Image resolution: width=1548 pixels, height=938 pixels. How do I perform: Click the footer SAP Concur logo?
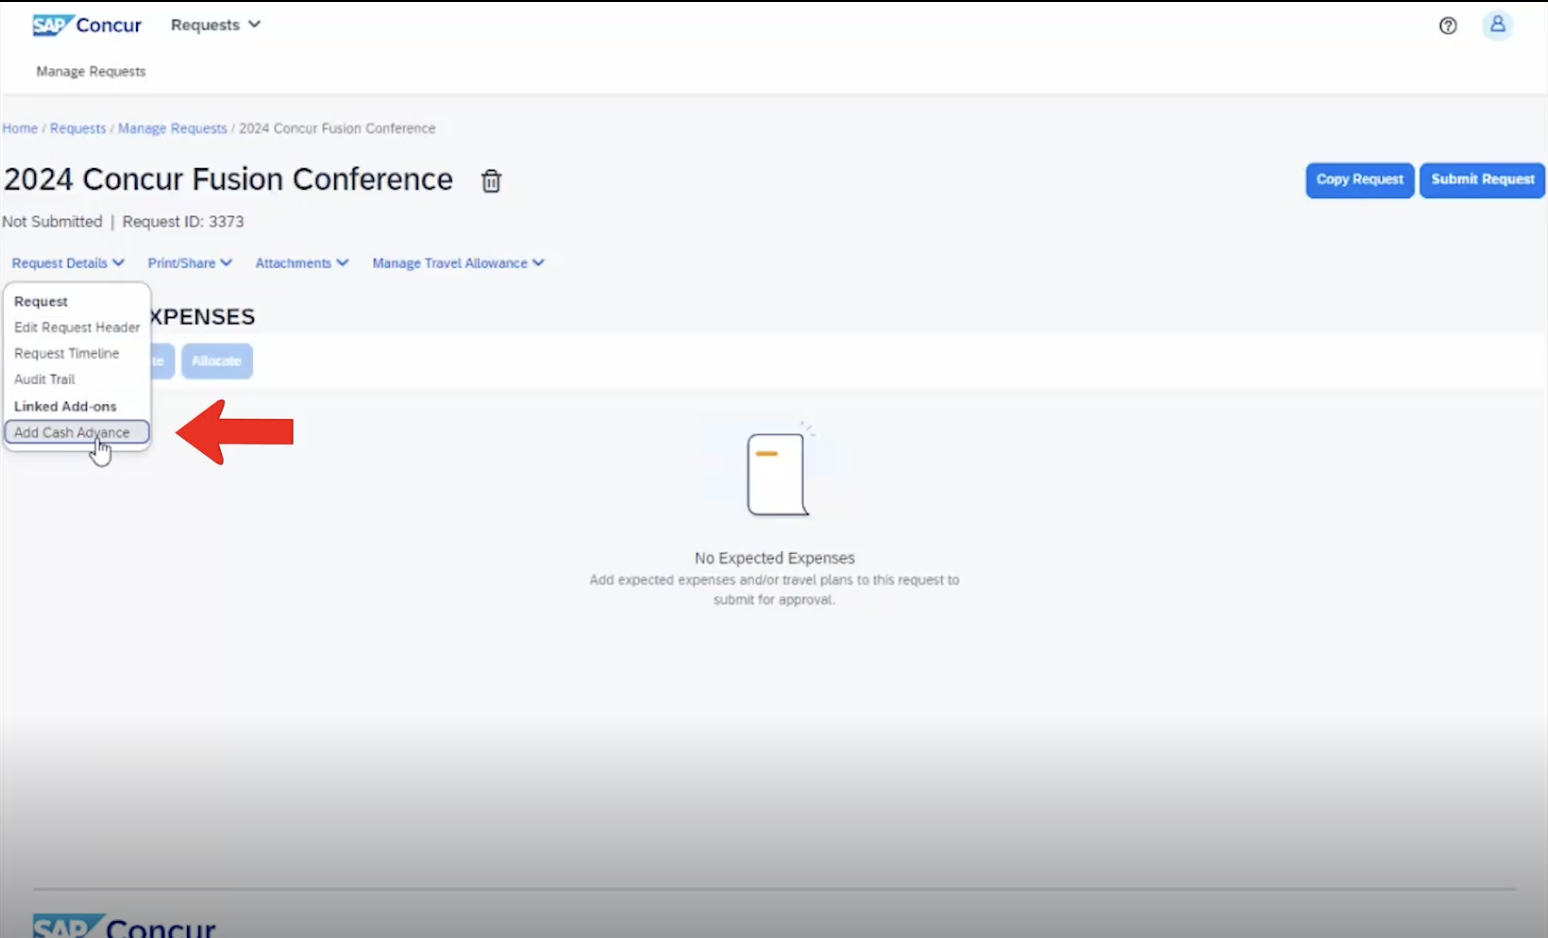pos(125,927)
